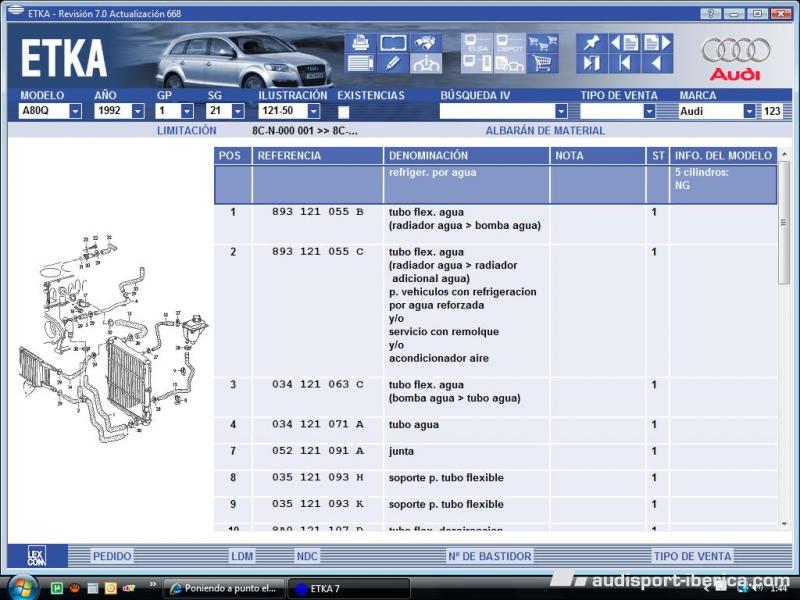Launch uTorrent from quick launch
Screen dimensions: 800x600
[57, 588]
